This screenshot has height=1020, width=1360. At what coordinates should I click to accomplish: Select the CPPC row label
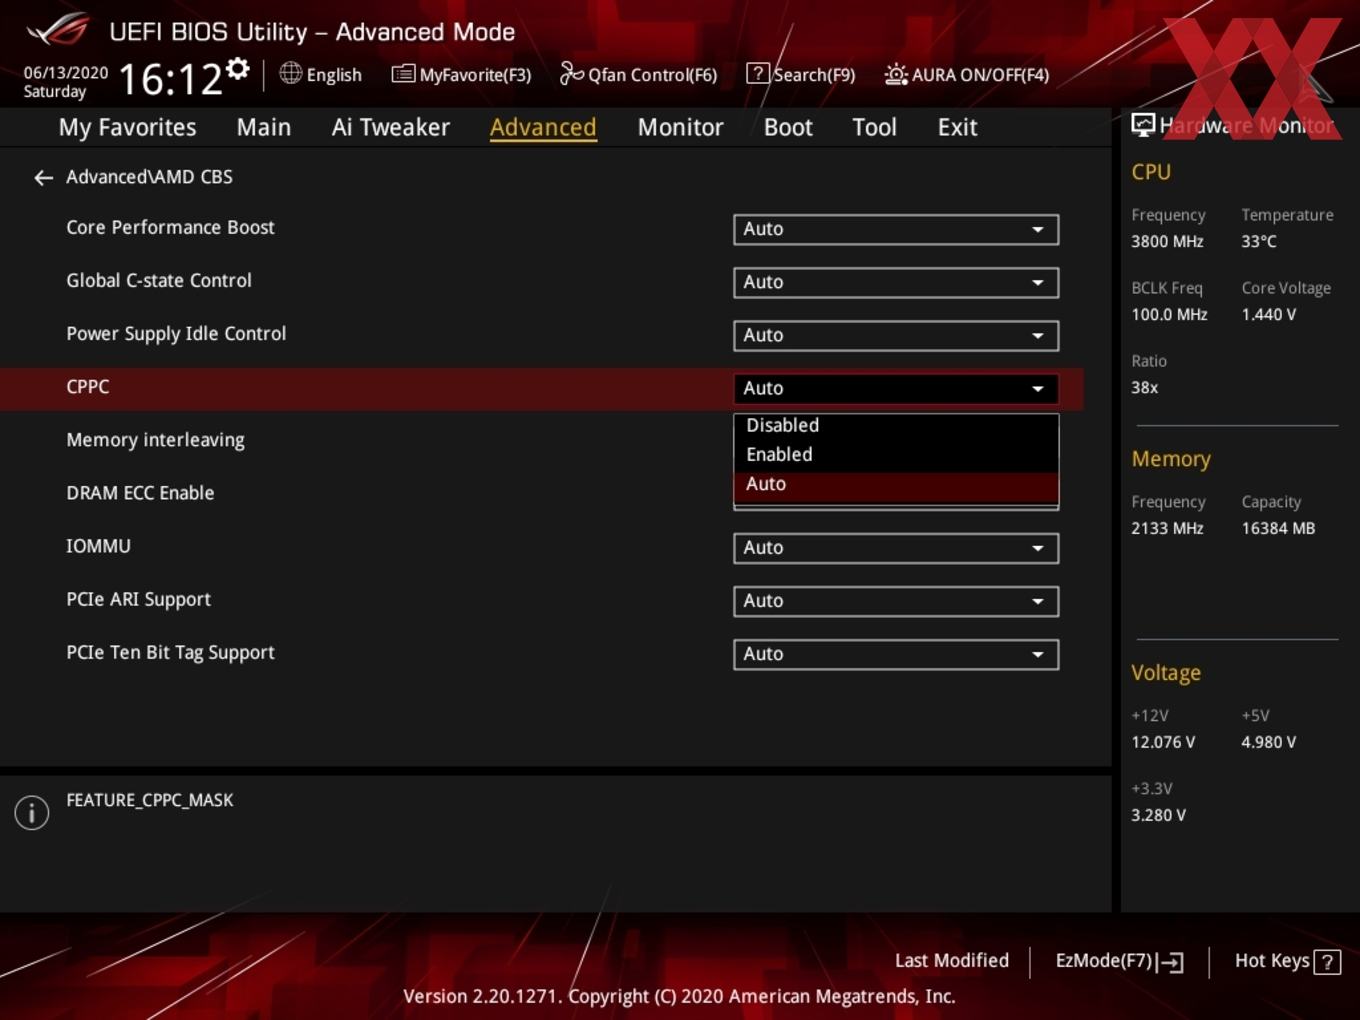point(88,387)
